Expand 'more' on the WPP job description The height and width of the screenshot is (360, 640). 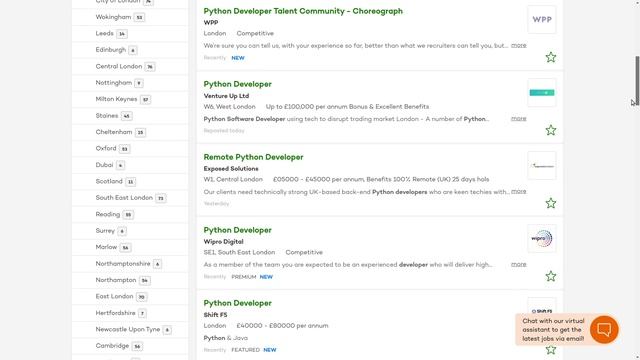(518, 45)
